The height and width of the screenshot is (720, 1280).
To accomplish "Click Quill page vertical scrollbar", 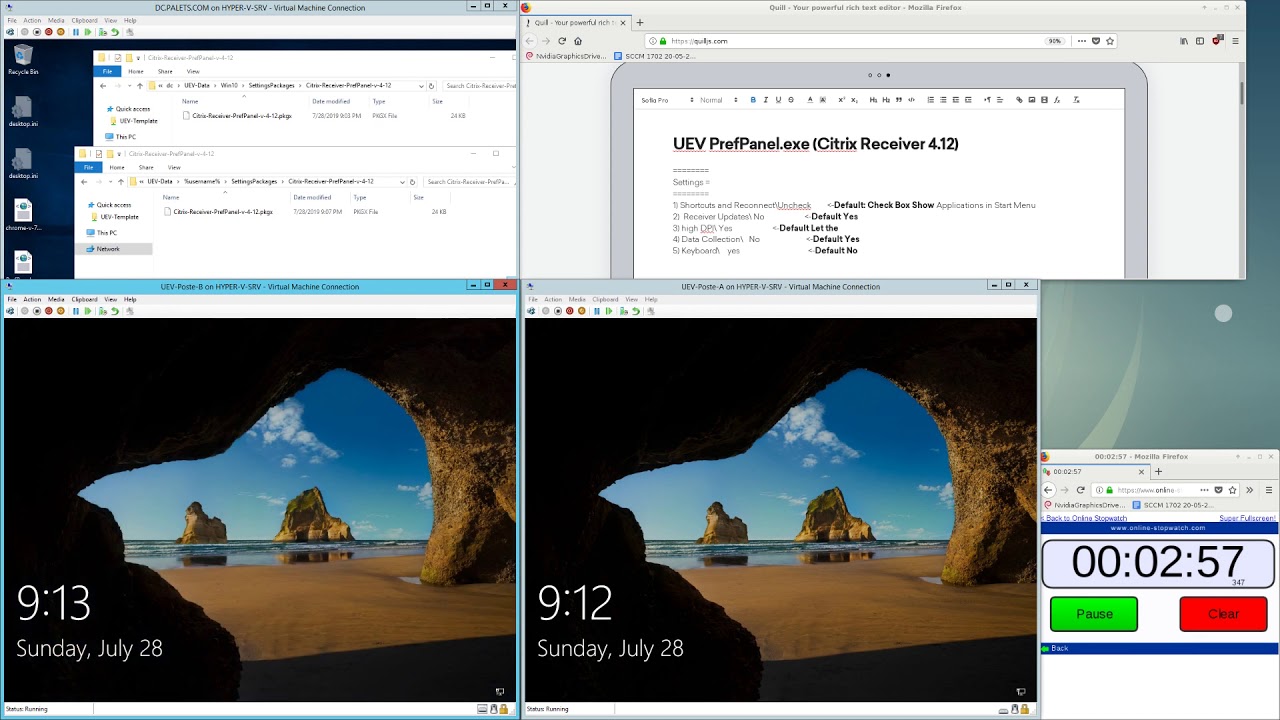I will point(1241,92).
